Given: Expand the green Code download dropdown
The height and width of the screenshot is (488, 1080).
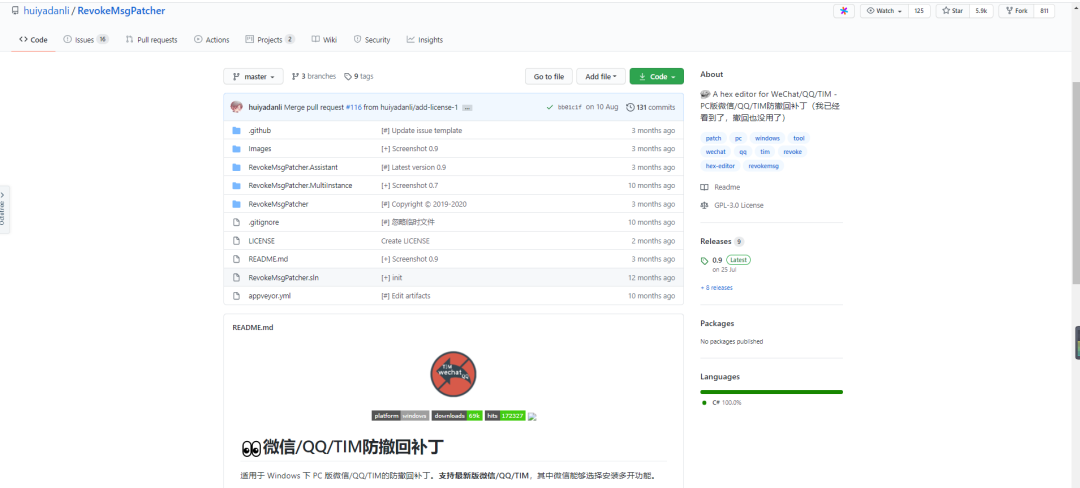Looking at the screenshot, I should click(656, 76).
